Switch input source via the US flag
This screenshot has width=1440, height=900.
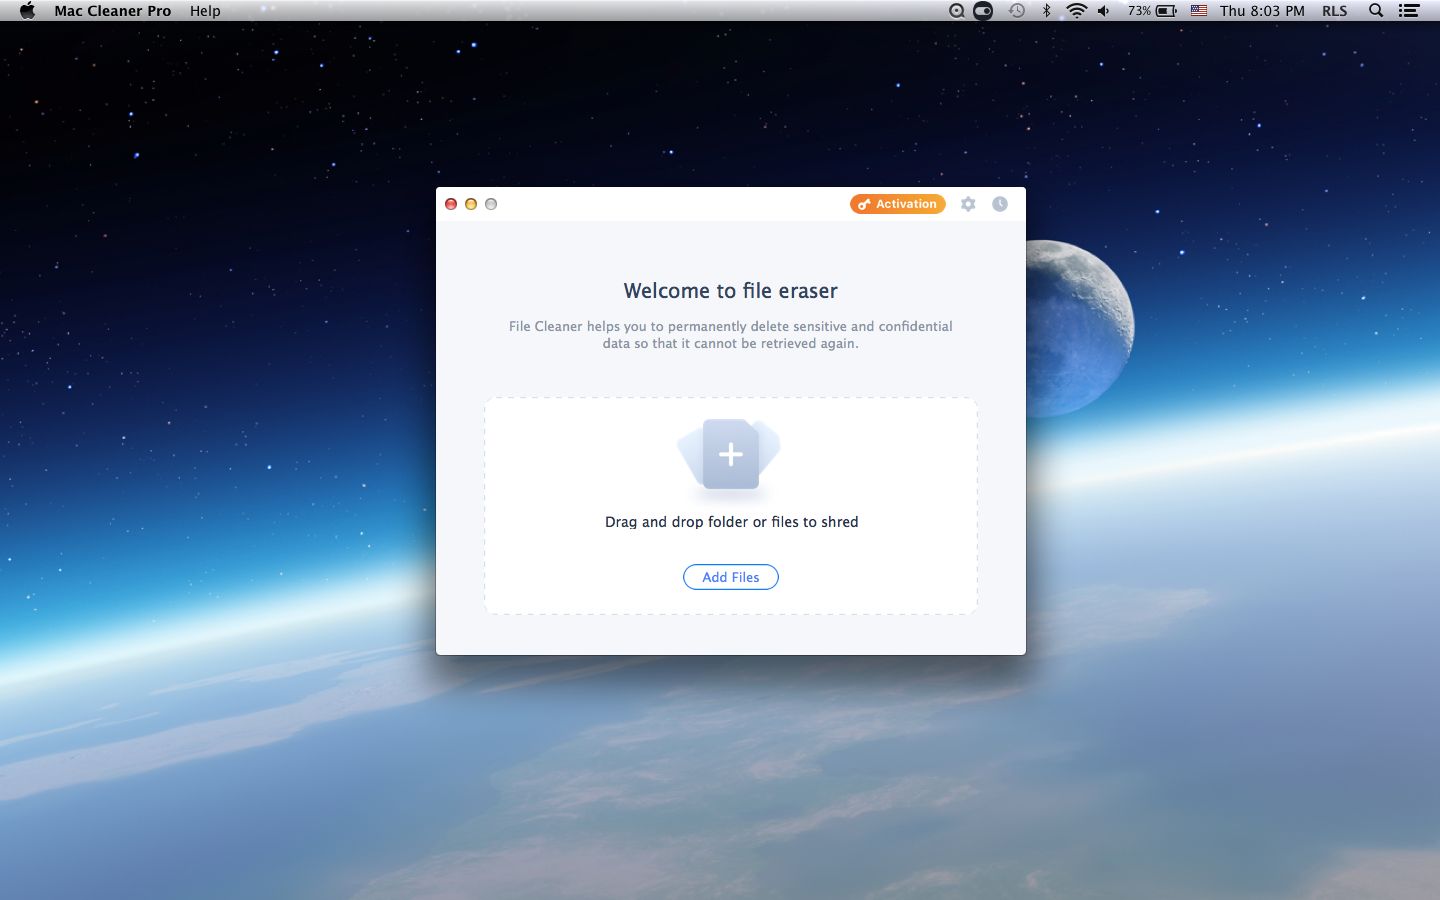pos(1199,11)
